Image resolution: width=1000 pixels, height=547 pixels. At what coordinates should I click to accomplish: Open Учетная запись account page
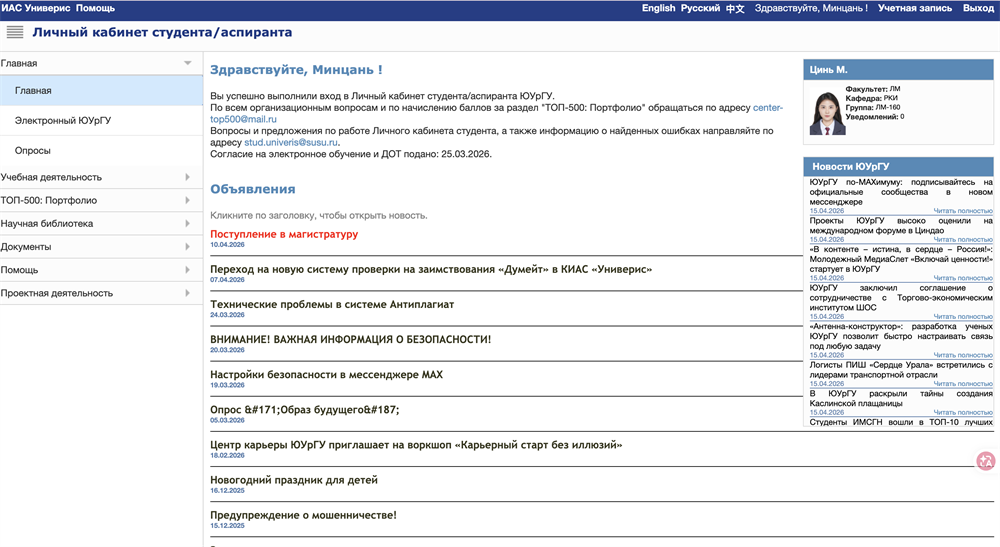(x=915, y=8)
